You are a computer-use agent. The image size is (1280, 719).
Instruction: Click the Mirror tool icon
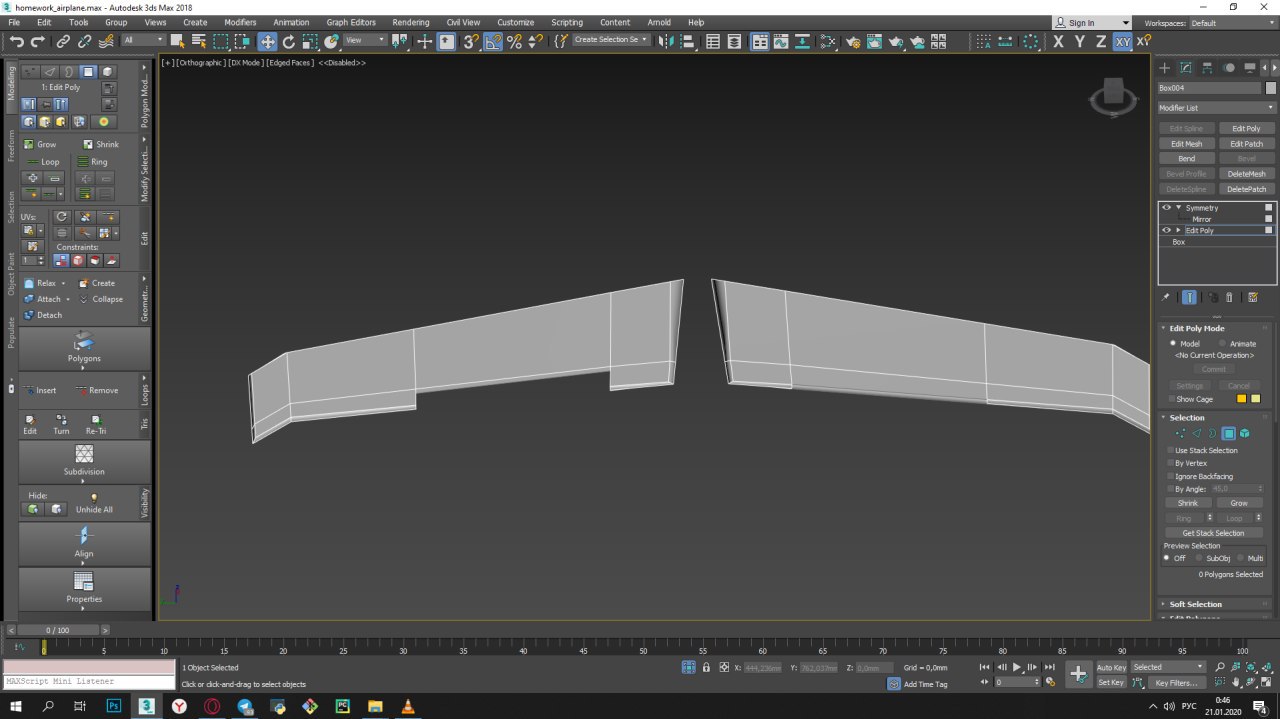666,41
